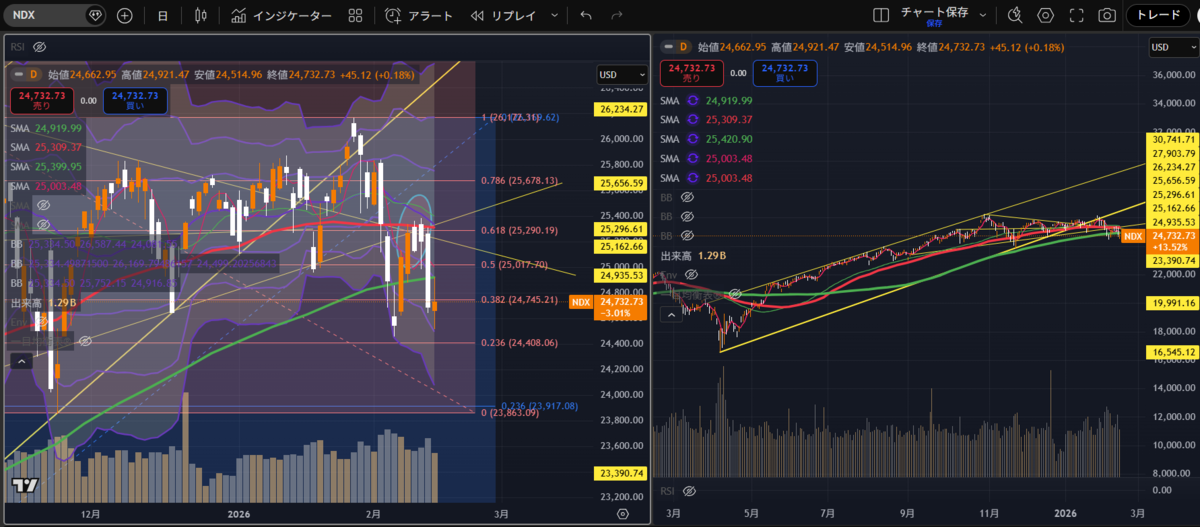Open chart settings hexagon icon

click(x=1046, y=16)
